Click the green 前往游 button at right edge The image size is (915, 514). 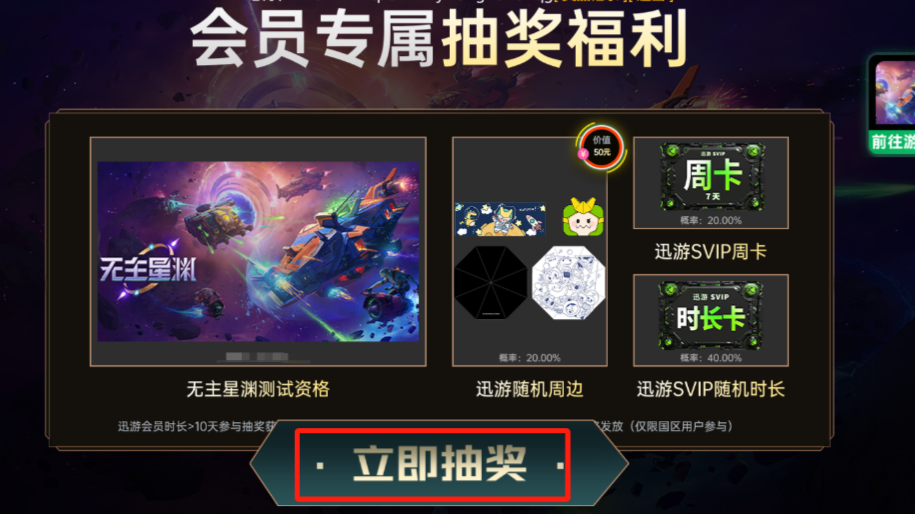tap(893, 142)
